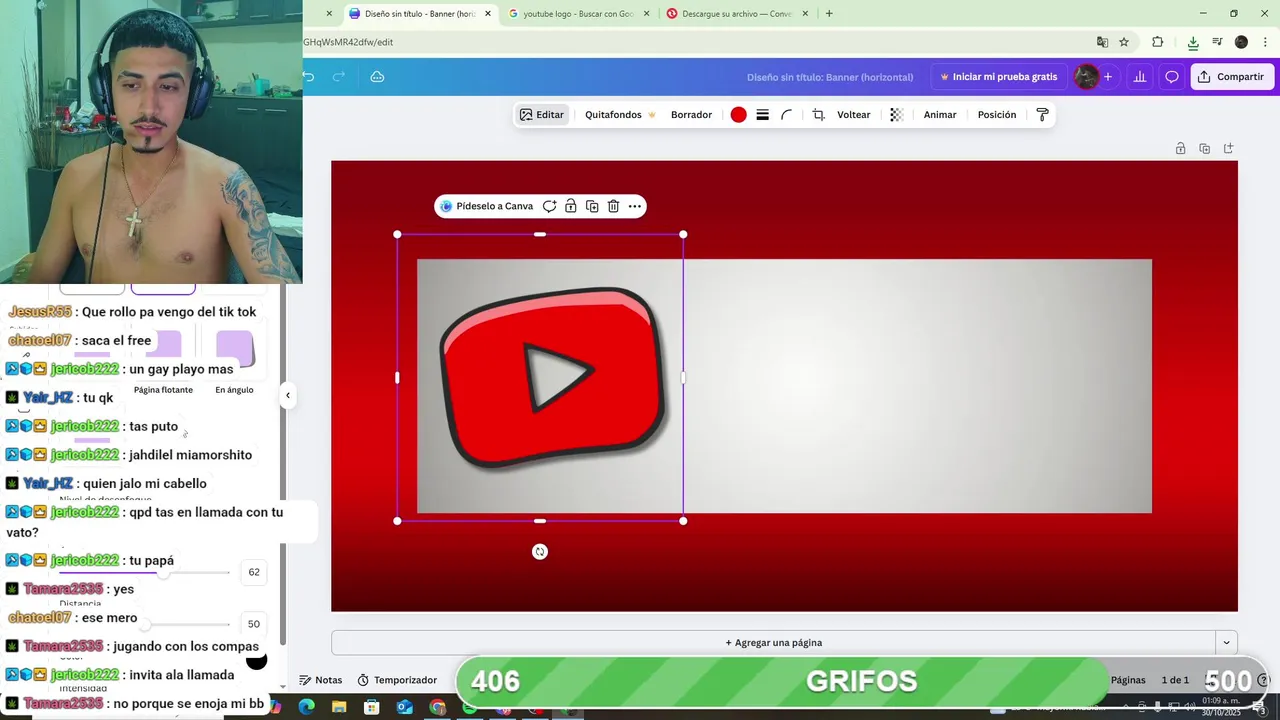The image size is (1280, 720).
Task: Open browser downloads
Action: click(x=1193, y=42)
